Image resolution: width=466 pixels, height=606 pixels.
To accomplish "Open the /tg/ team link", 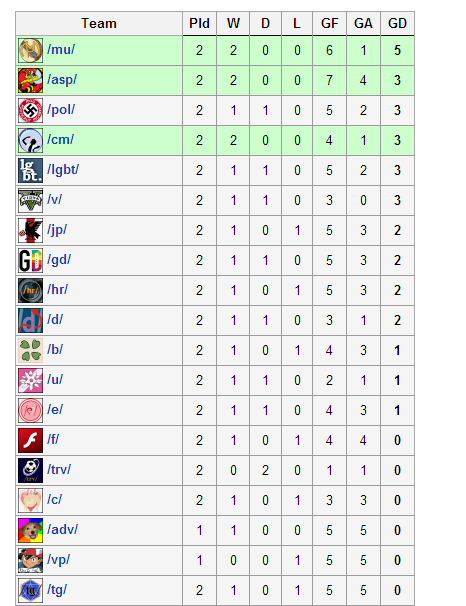I will 57,590.
